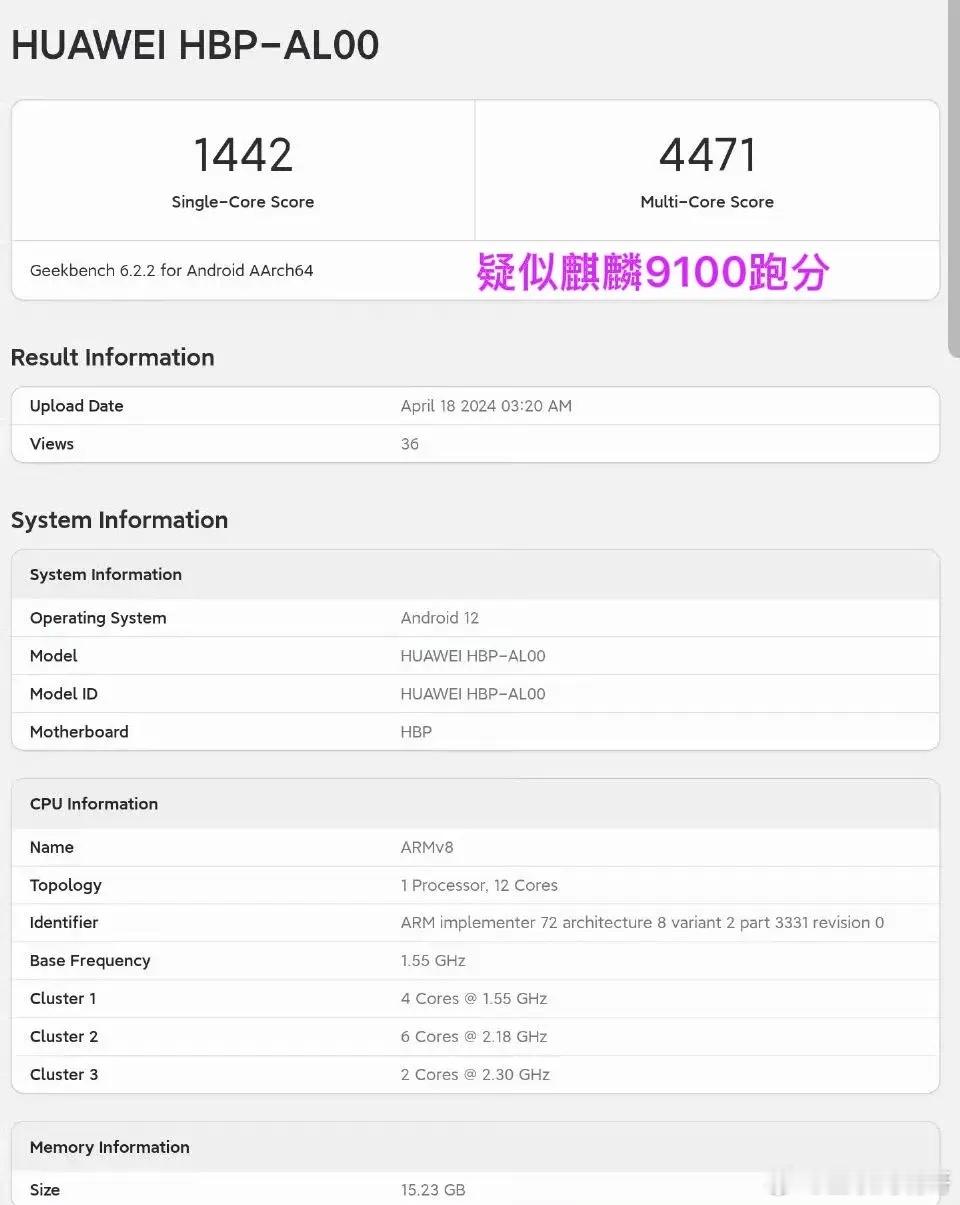The height and width of the screenshot is (1205, 960).
Task: Click the 1 Processor, 12 Cores value
Action: coord(479,885)
